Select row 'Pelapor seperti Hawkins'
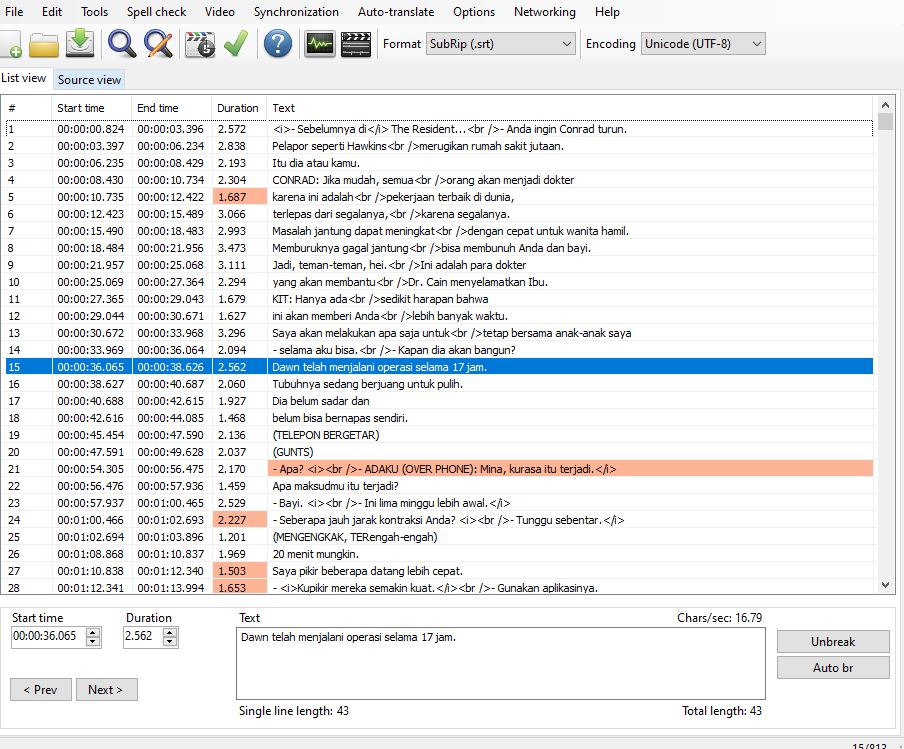Screen dimensions: 904x749 [x=439, y=146]
